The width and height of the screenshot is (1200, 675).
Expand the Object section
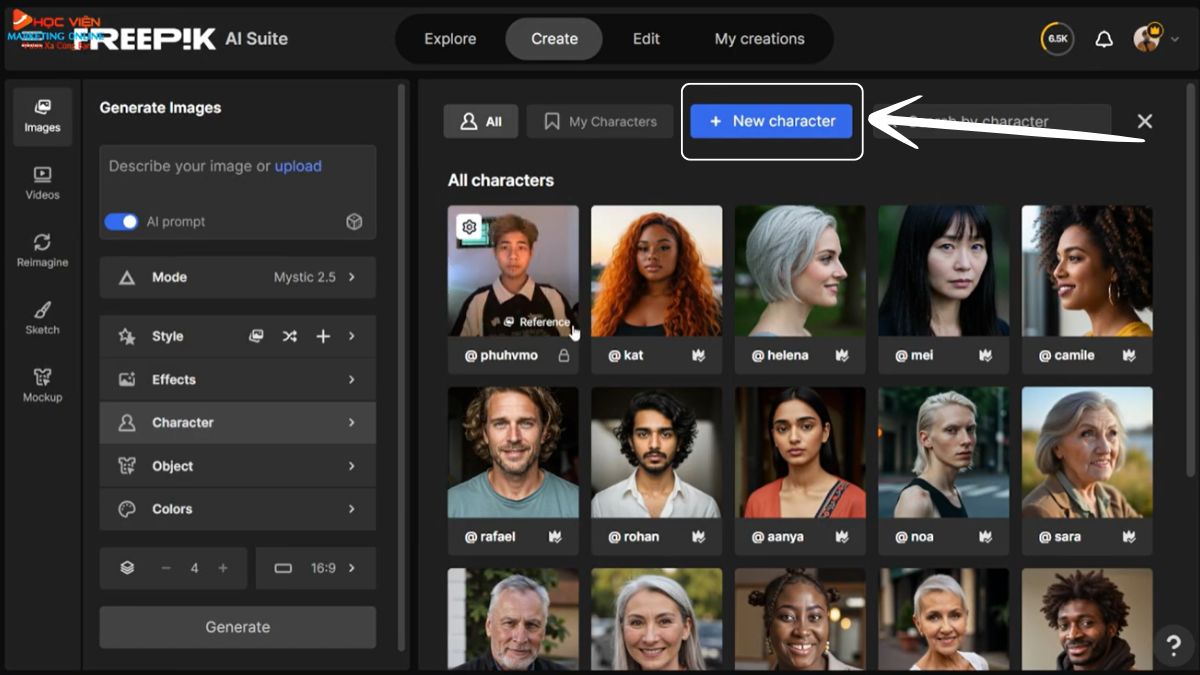click(237, 466)
